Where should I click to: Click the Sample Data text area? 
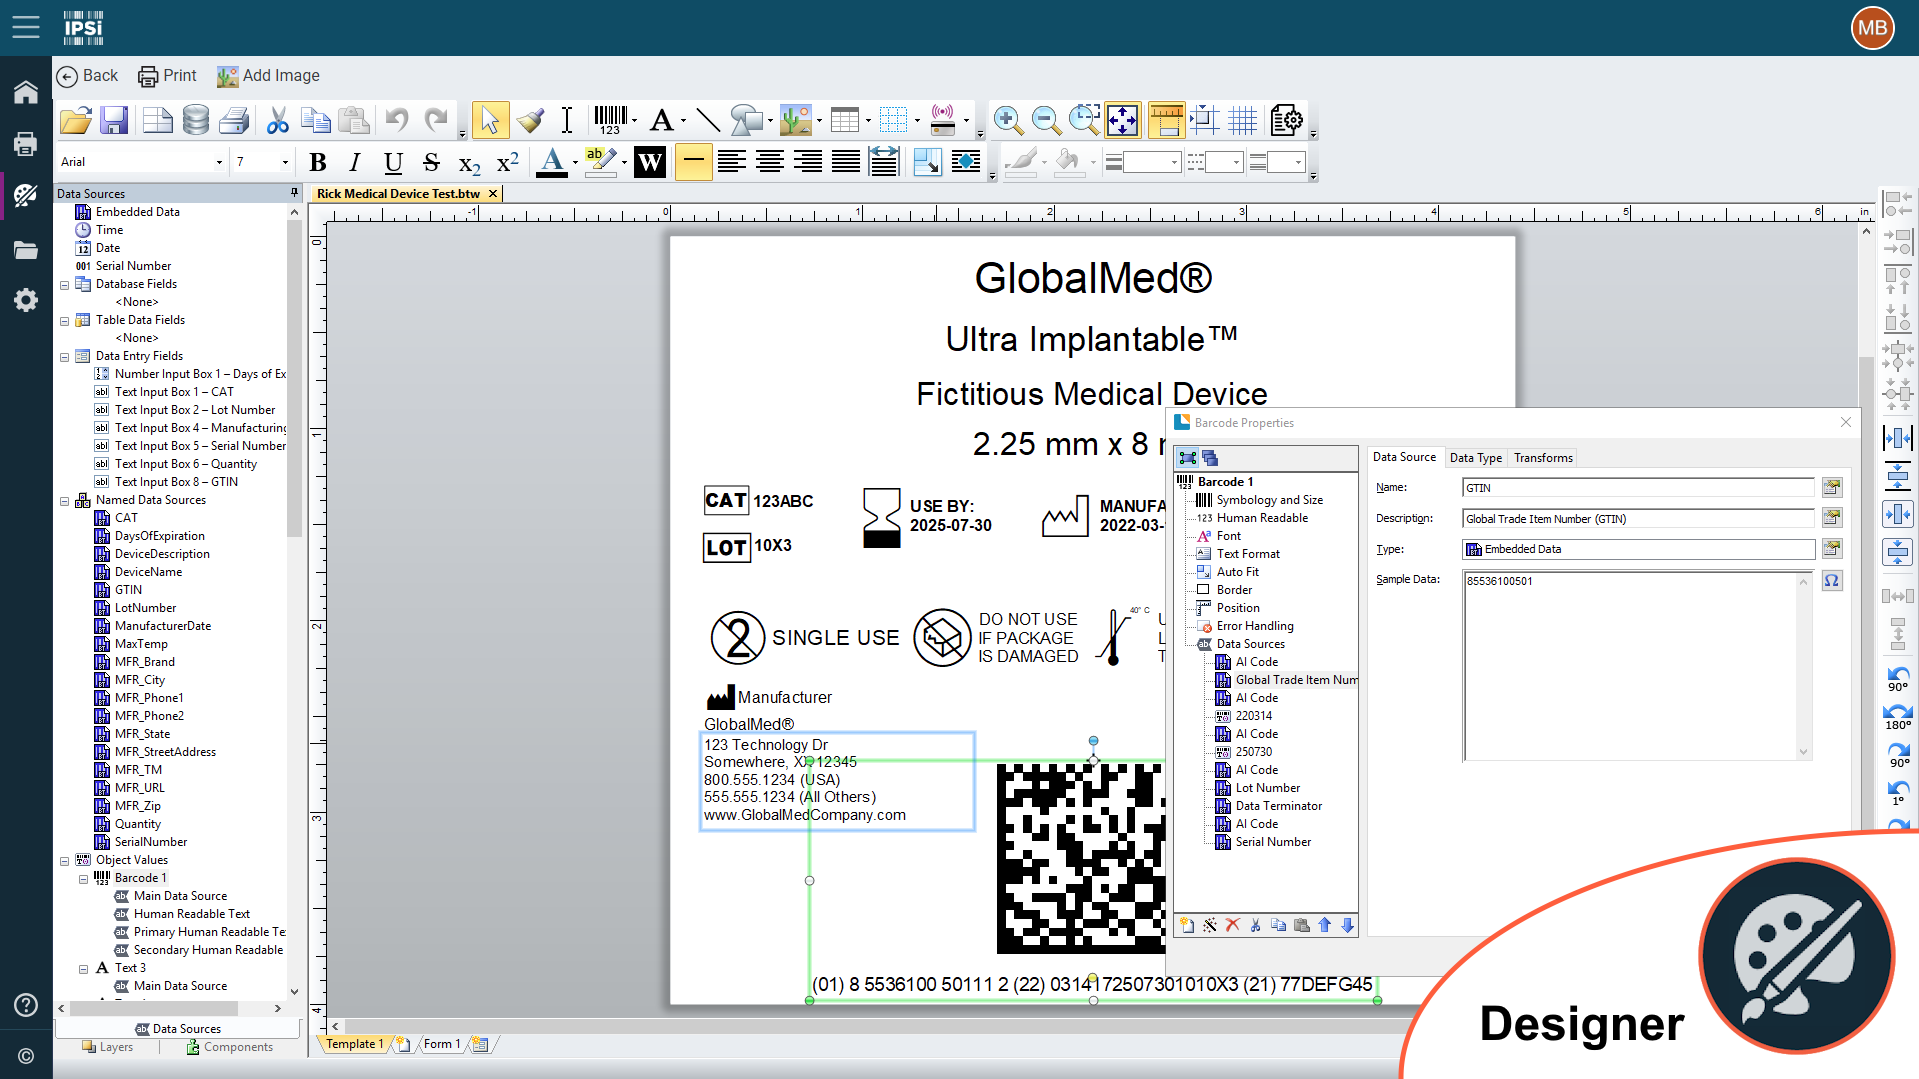[1637, 666]
